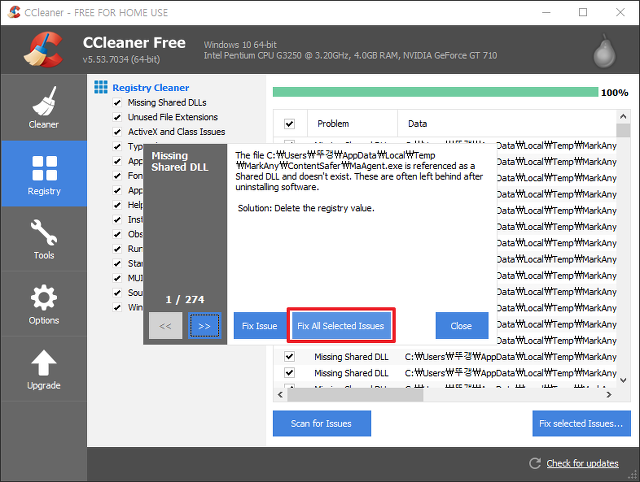Sort results by Data column header
The image size is (640, 482).
pyautogui.click(x=506, y=124)
